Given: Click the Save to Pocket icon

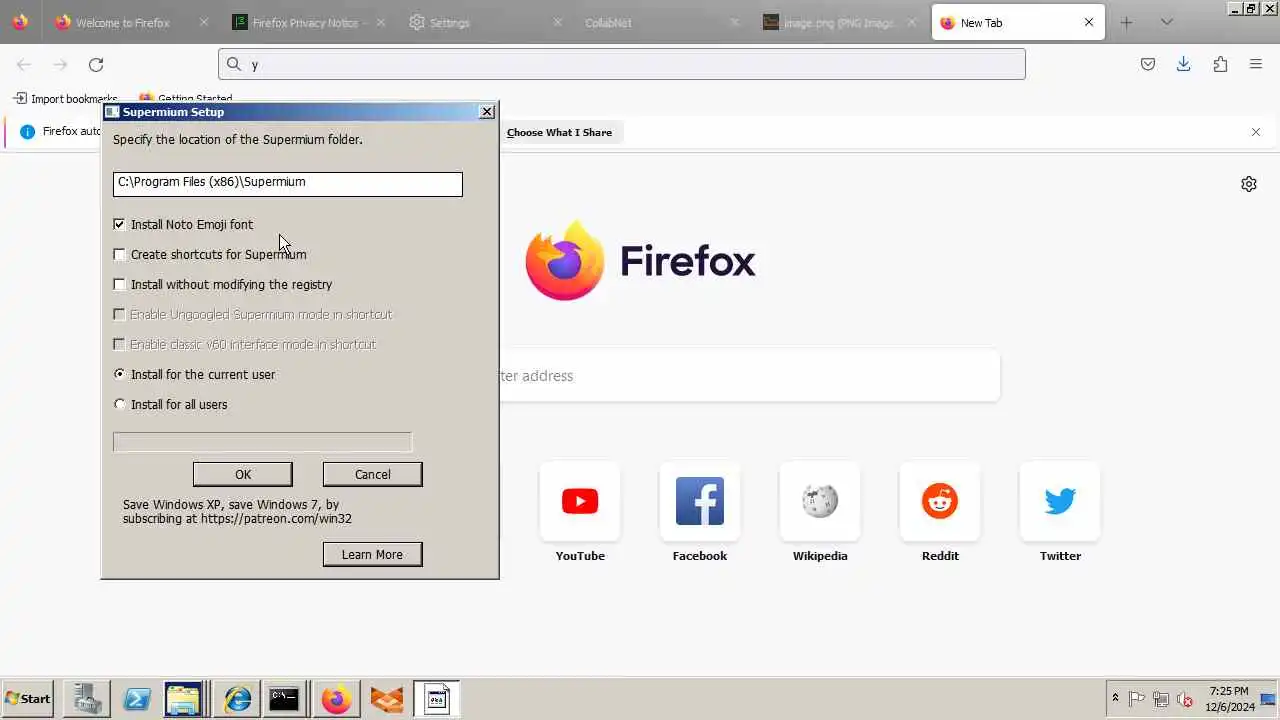Looking at the screenshot, I should (1148, 64).
